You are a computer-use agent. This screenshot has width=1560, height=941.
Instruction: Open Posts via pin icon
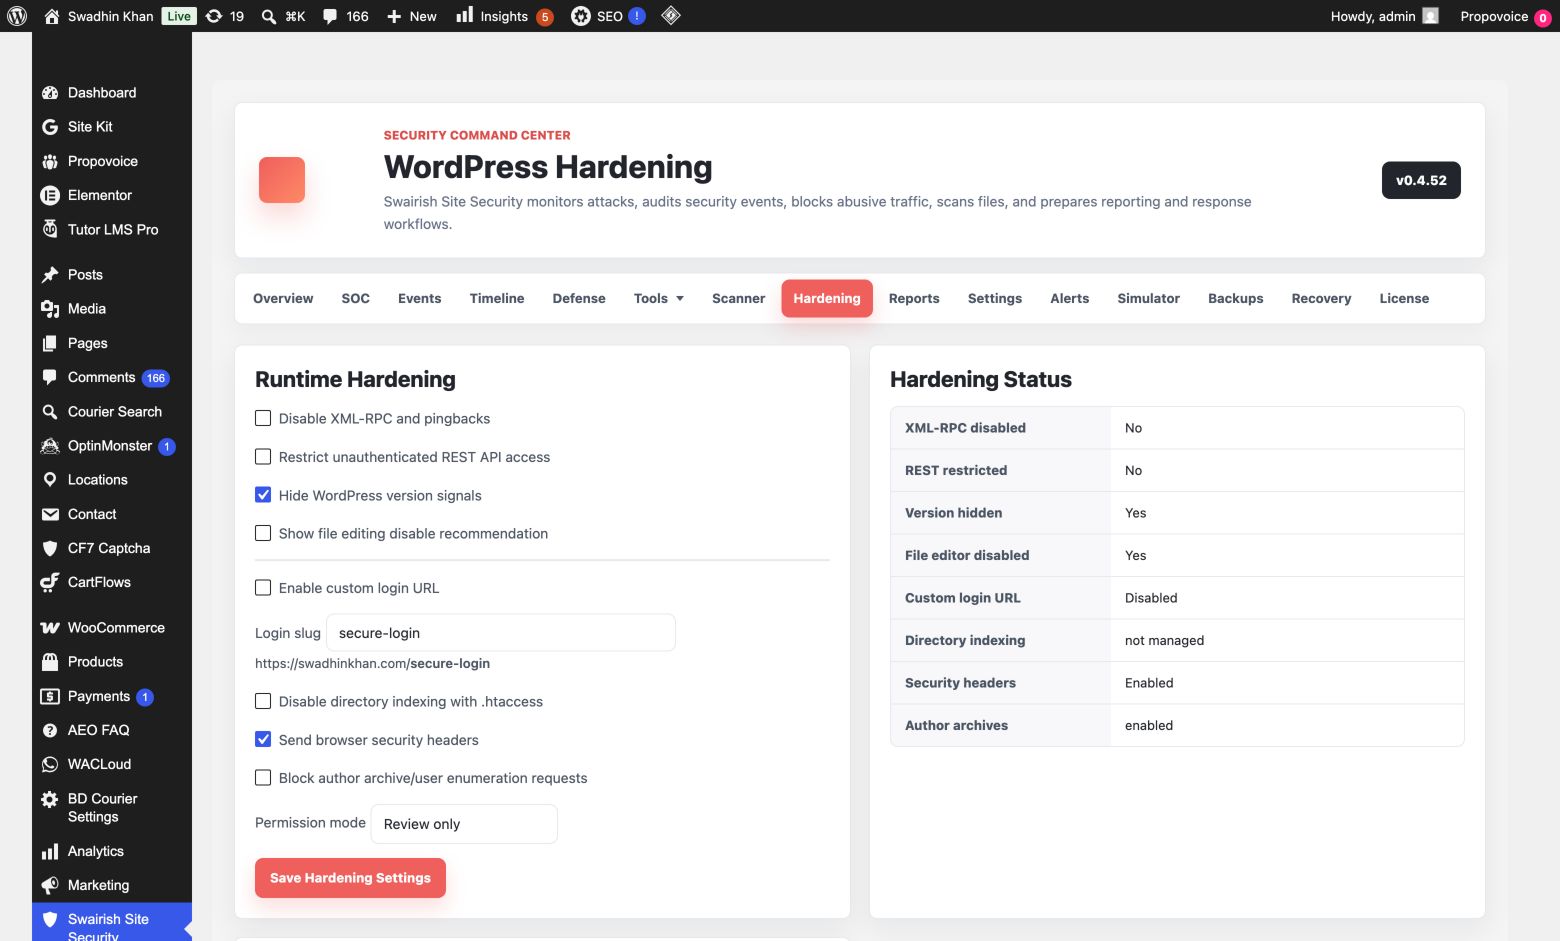tap(50, 275)
